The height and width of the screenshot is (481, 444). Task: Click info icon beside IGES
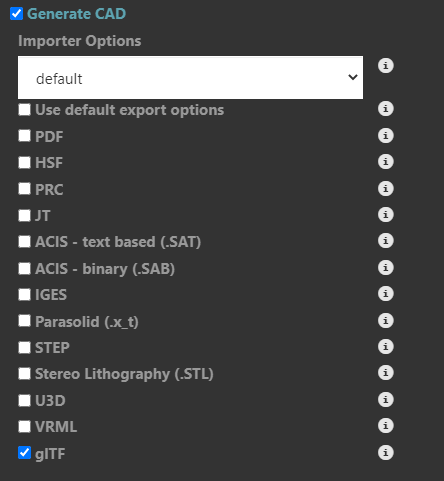386,294
